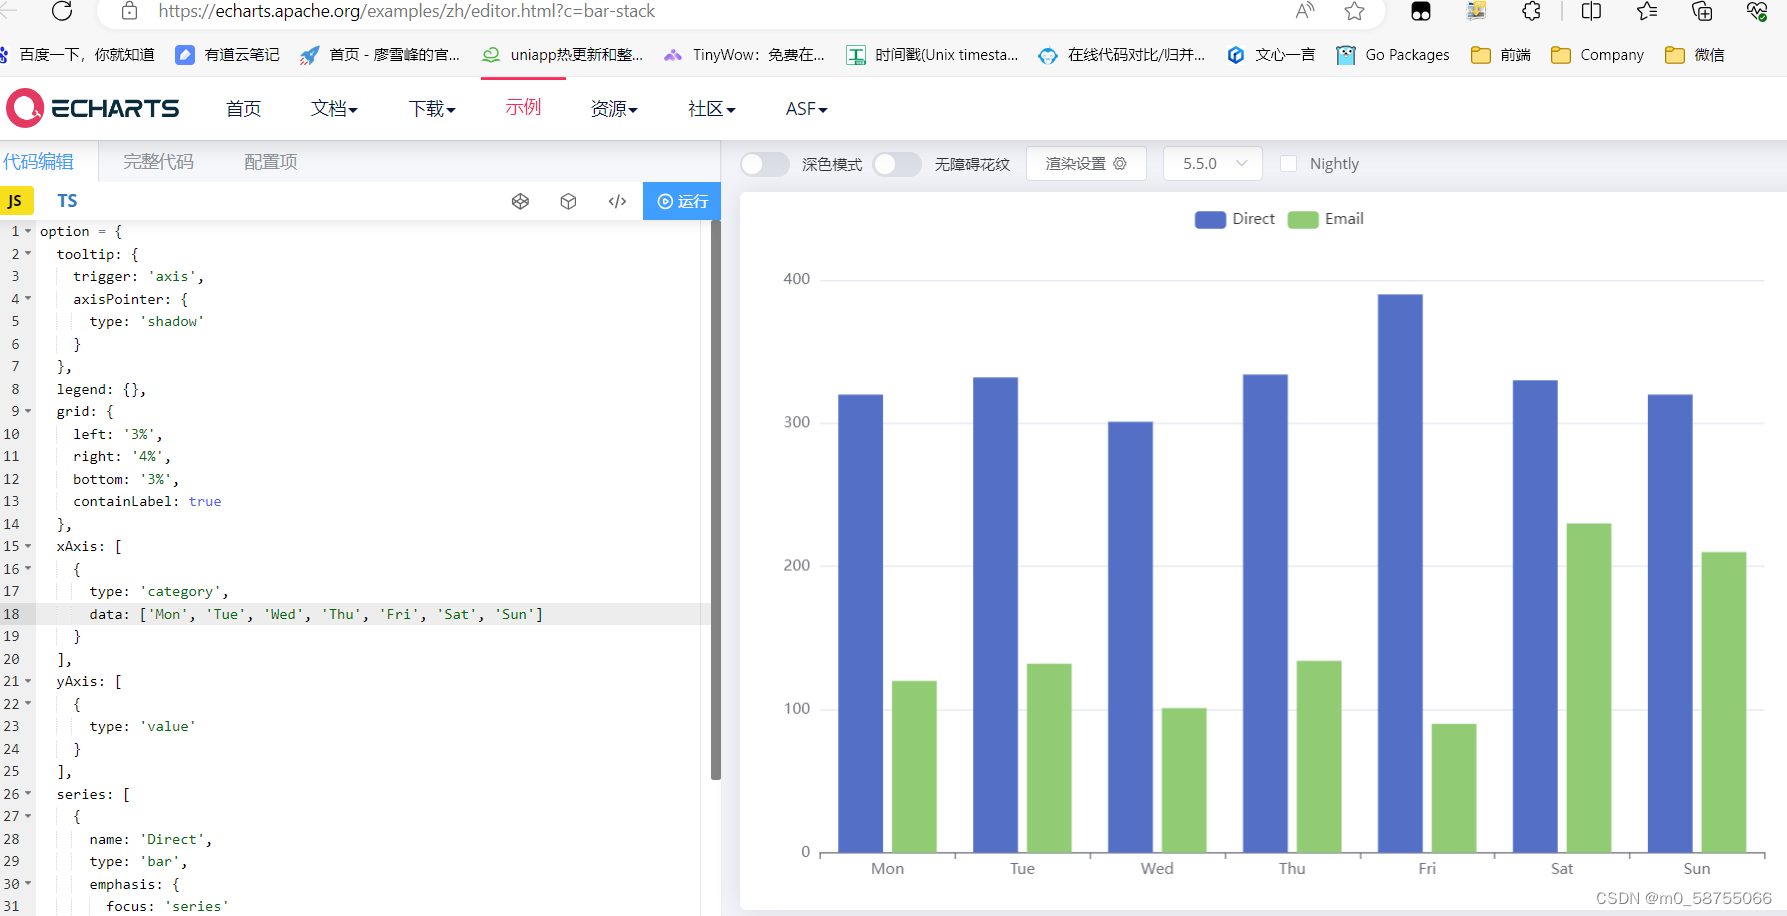The width and height of the screenshot is (1787, 916).
Task: Click the ECharts logo icon
Action: pos(24,108)
